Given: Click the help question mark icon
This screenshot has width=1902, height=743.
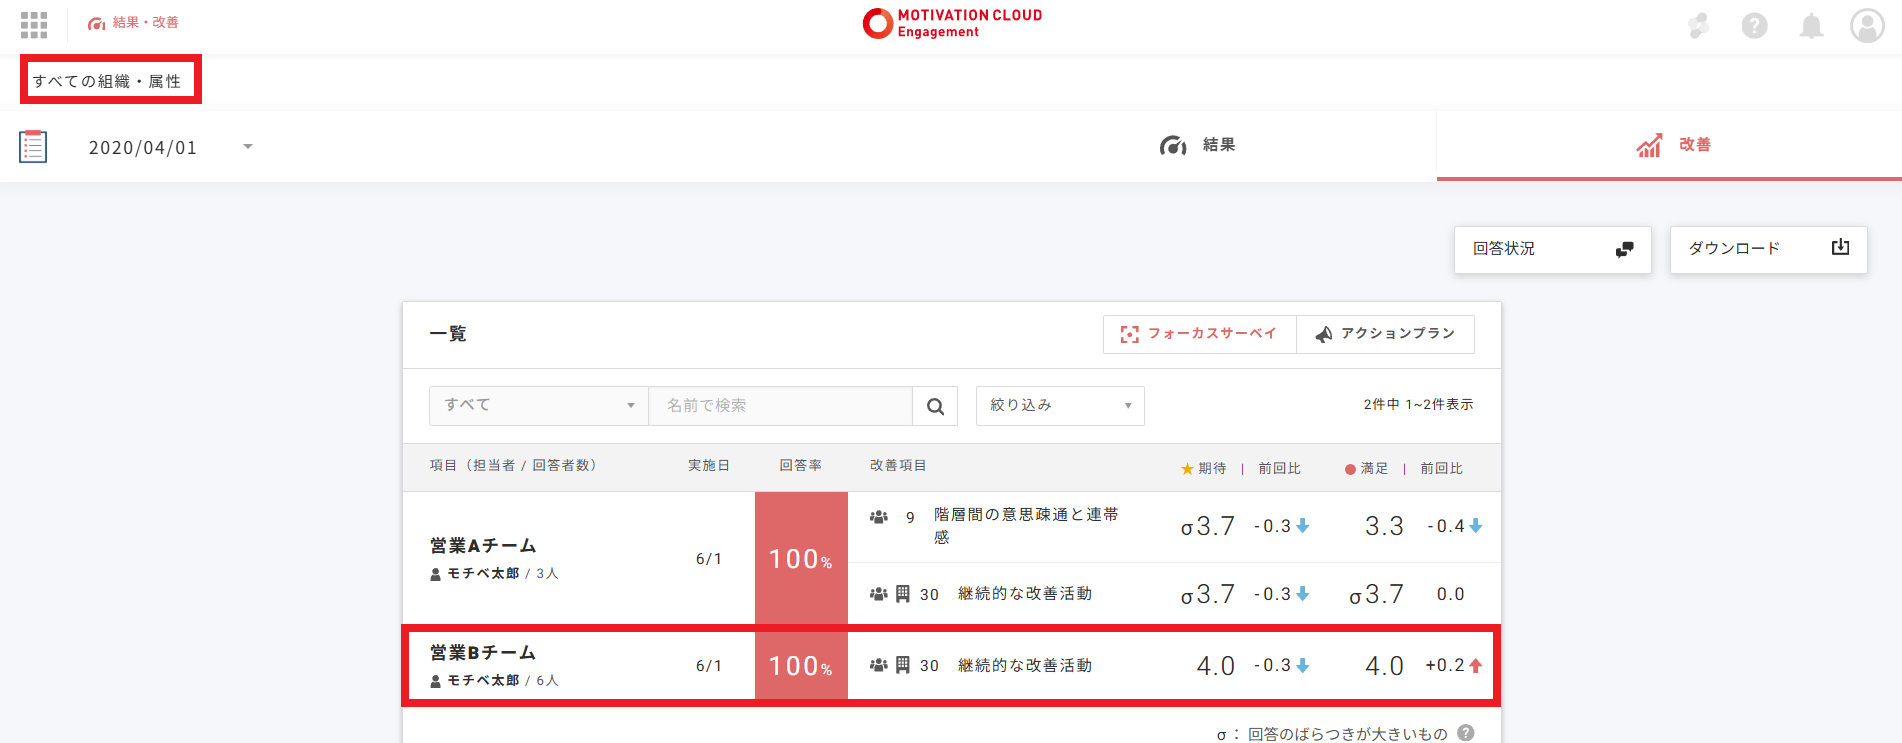Looking at the screenshot, I should (x=1754, y=26).
